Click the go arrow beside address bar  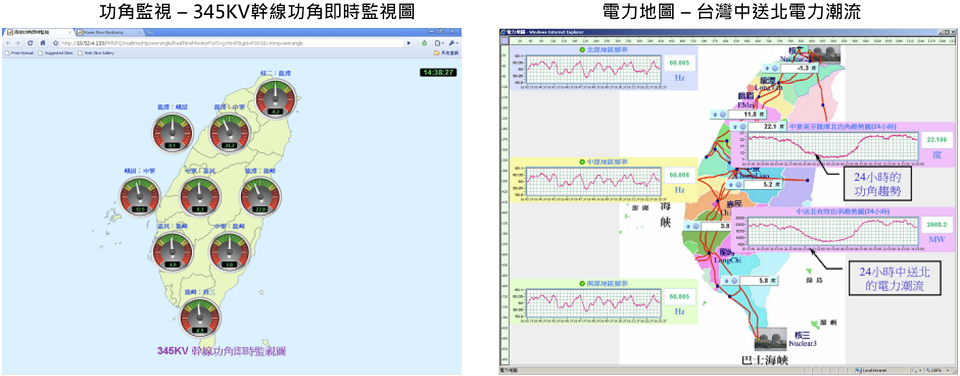click(408, 43)
